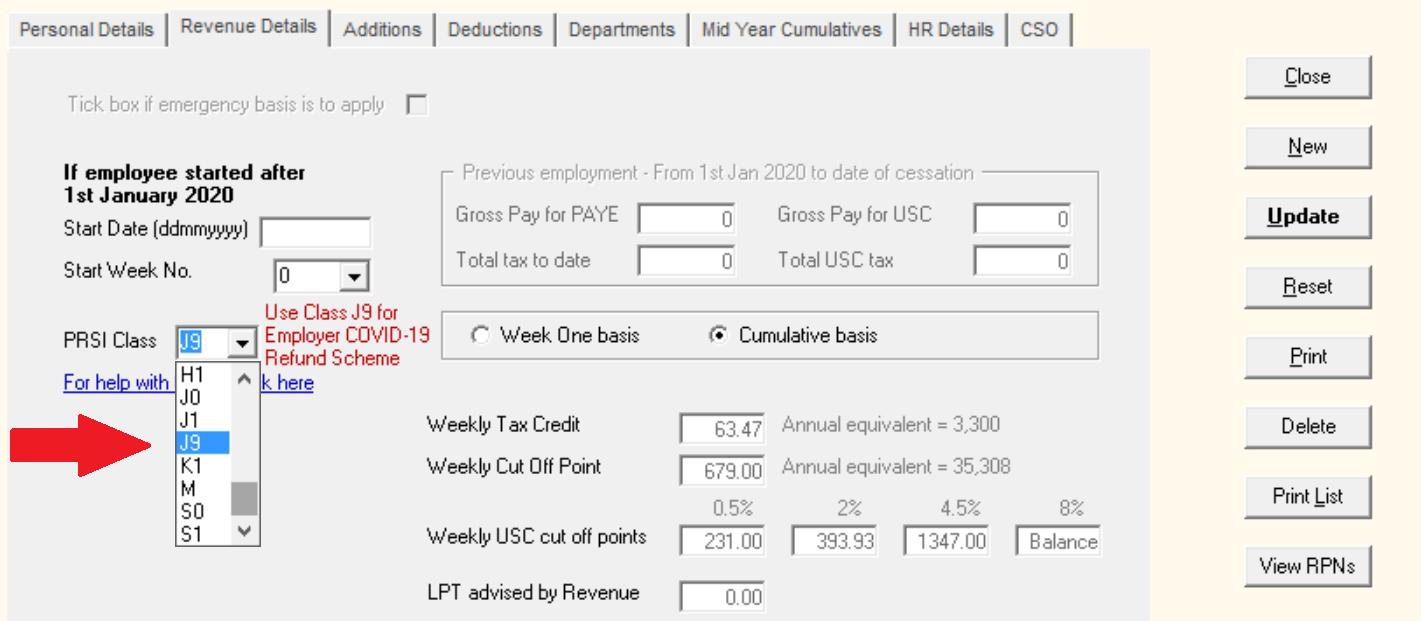Select Week One basis radio button

(481, 336)
